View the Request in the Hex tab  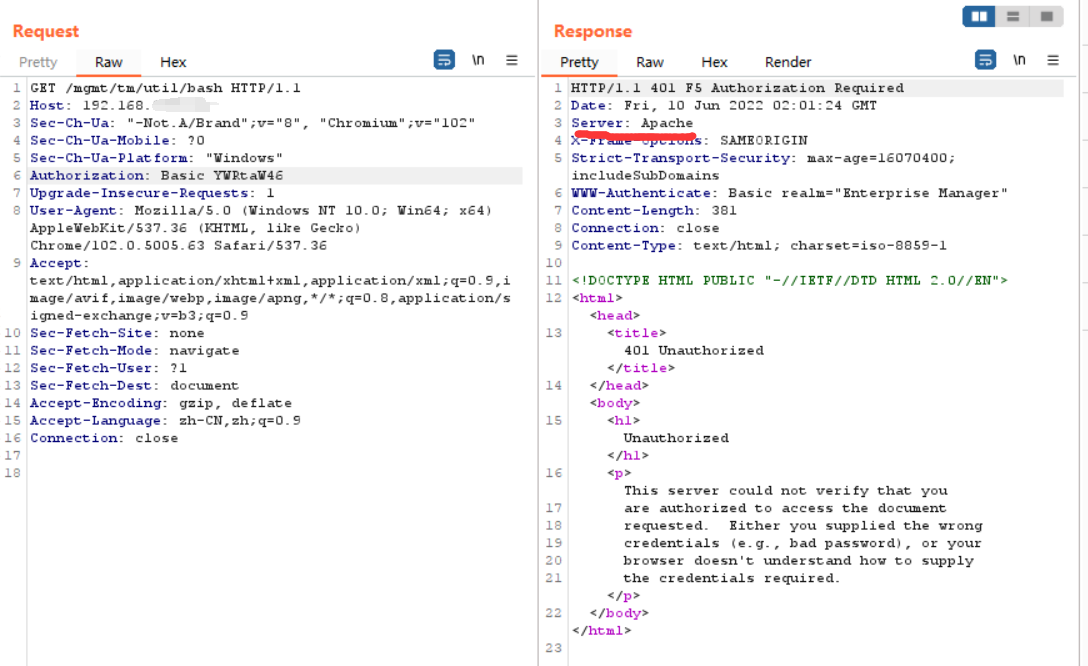(x=172, y=62)
